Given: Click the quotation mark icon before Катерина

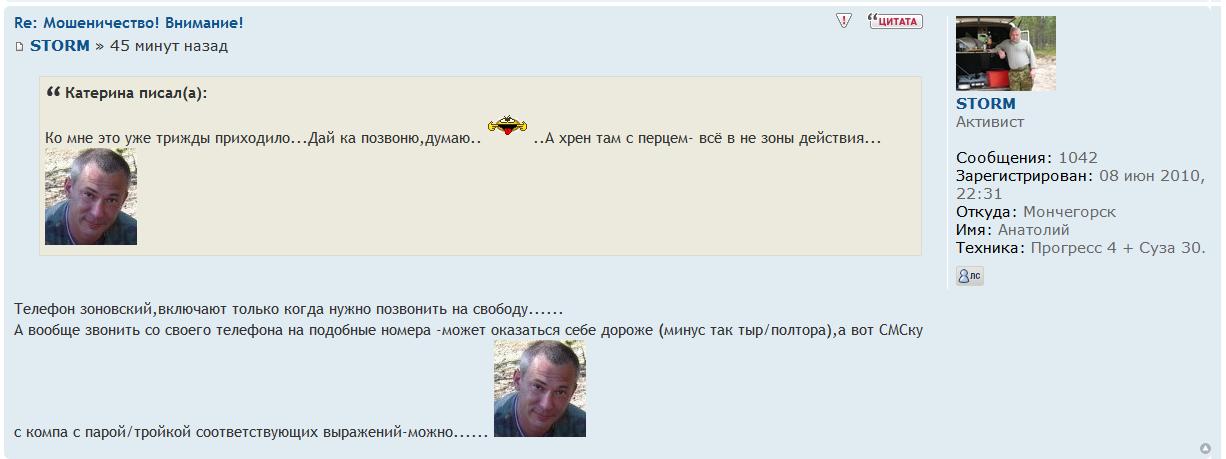Looking at the screenshot, I should 54,93.
